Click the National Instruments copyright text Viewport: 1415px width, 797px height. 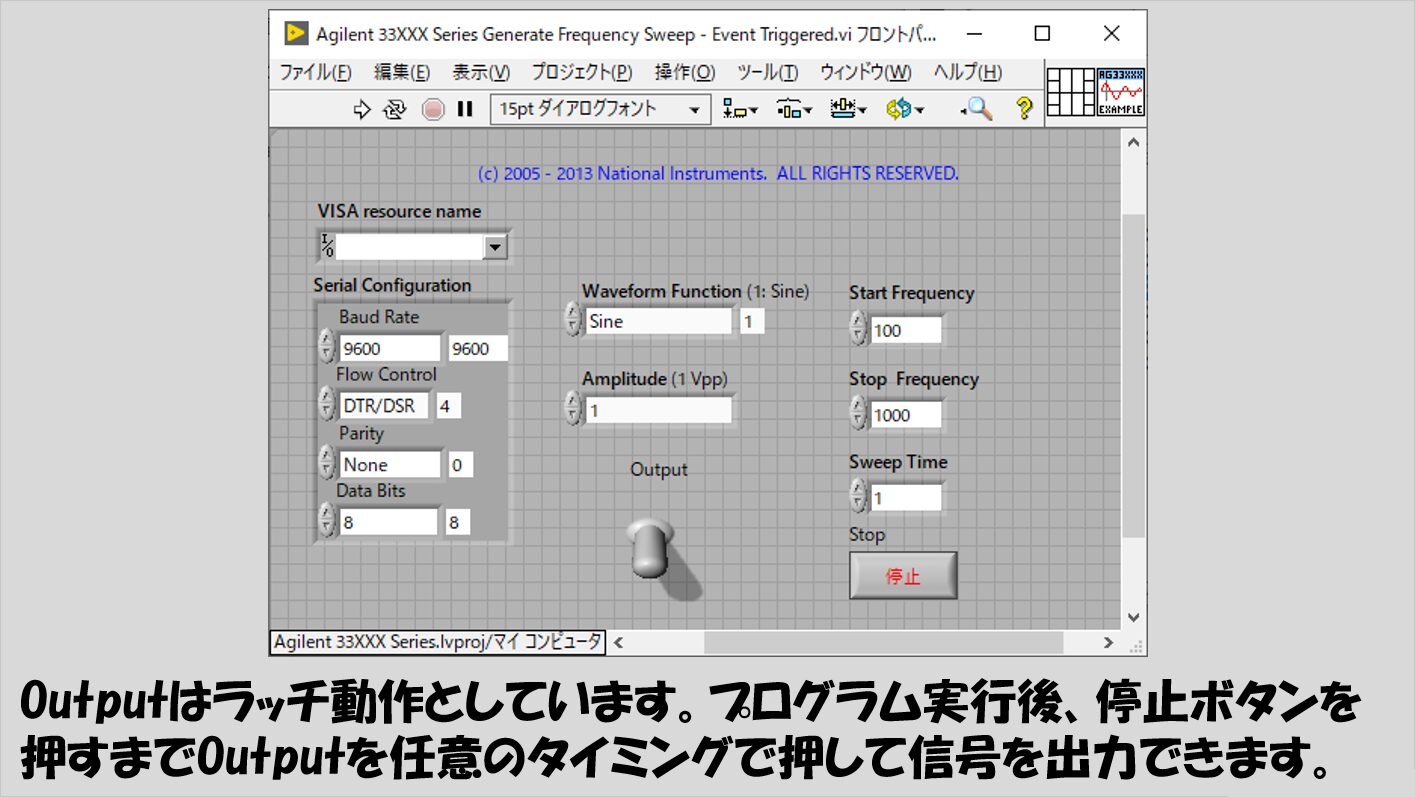(x=718, y=173)
